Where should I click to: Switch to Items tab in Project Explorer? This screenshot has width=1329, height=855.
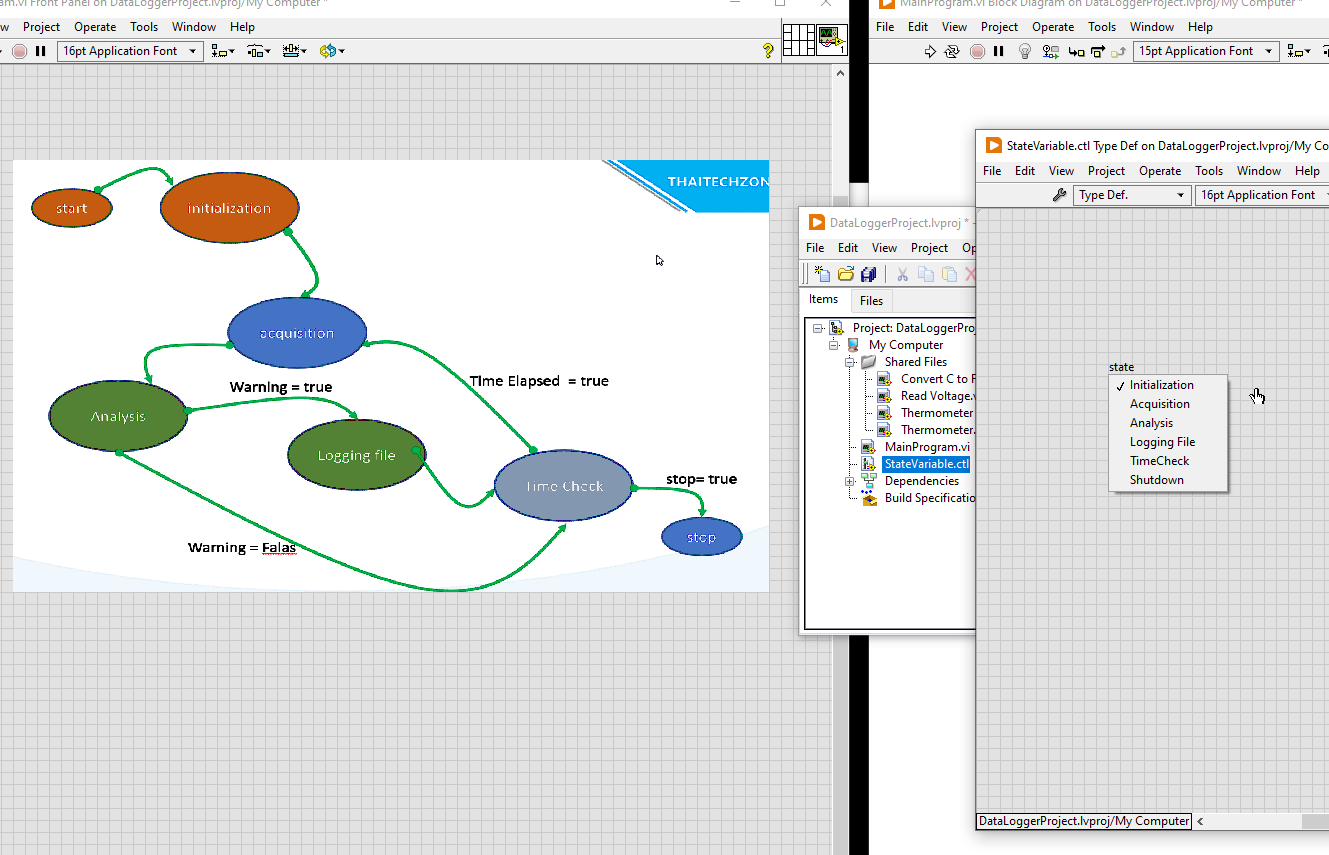click(824, 299)
